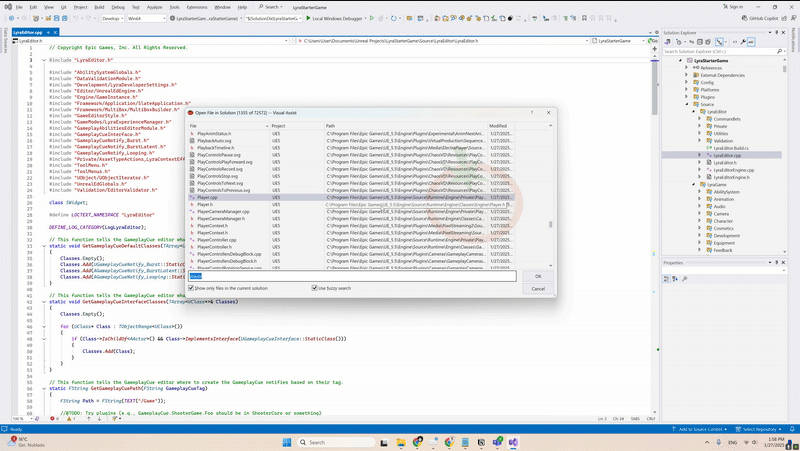Open the File menu
This screenshot has width=800, height=451.
(x=19, y=7)
